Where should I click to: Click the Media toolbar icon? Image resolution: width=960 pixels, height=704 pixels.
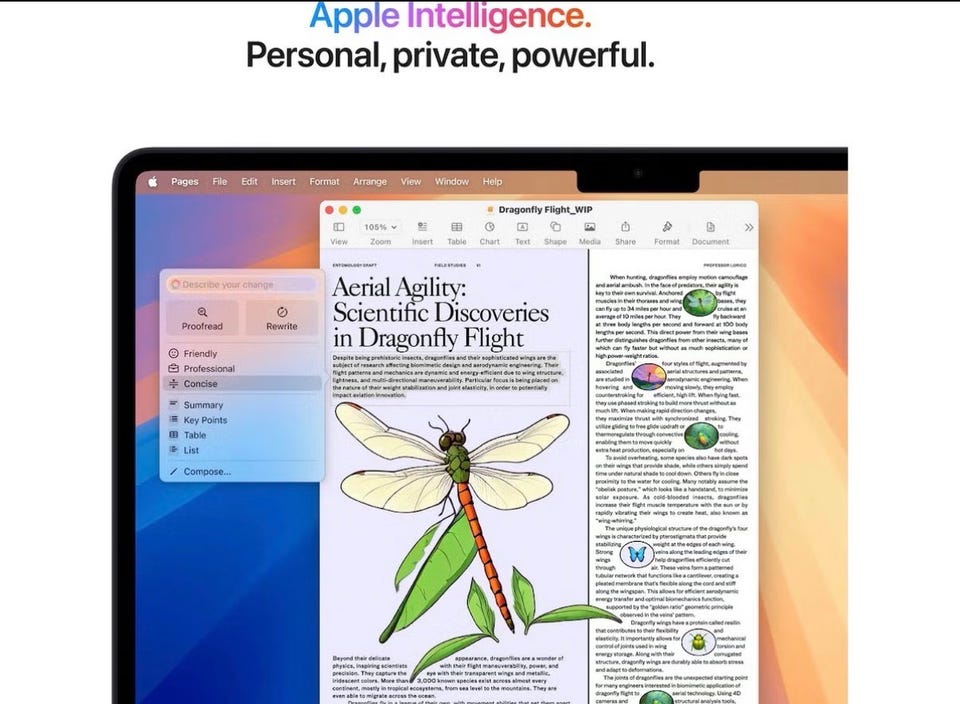pyautogui.click(x=590, y=227)
